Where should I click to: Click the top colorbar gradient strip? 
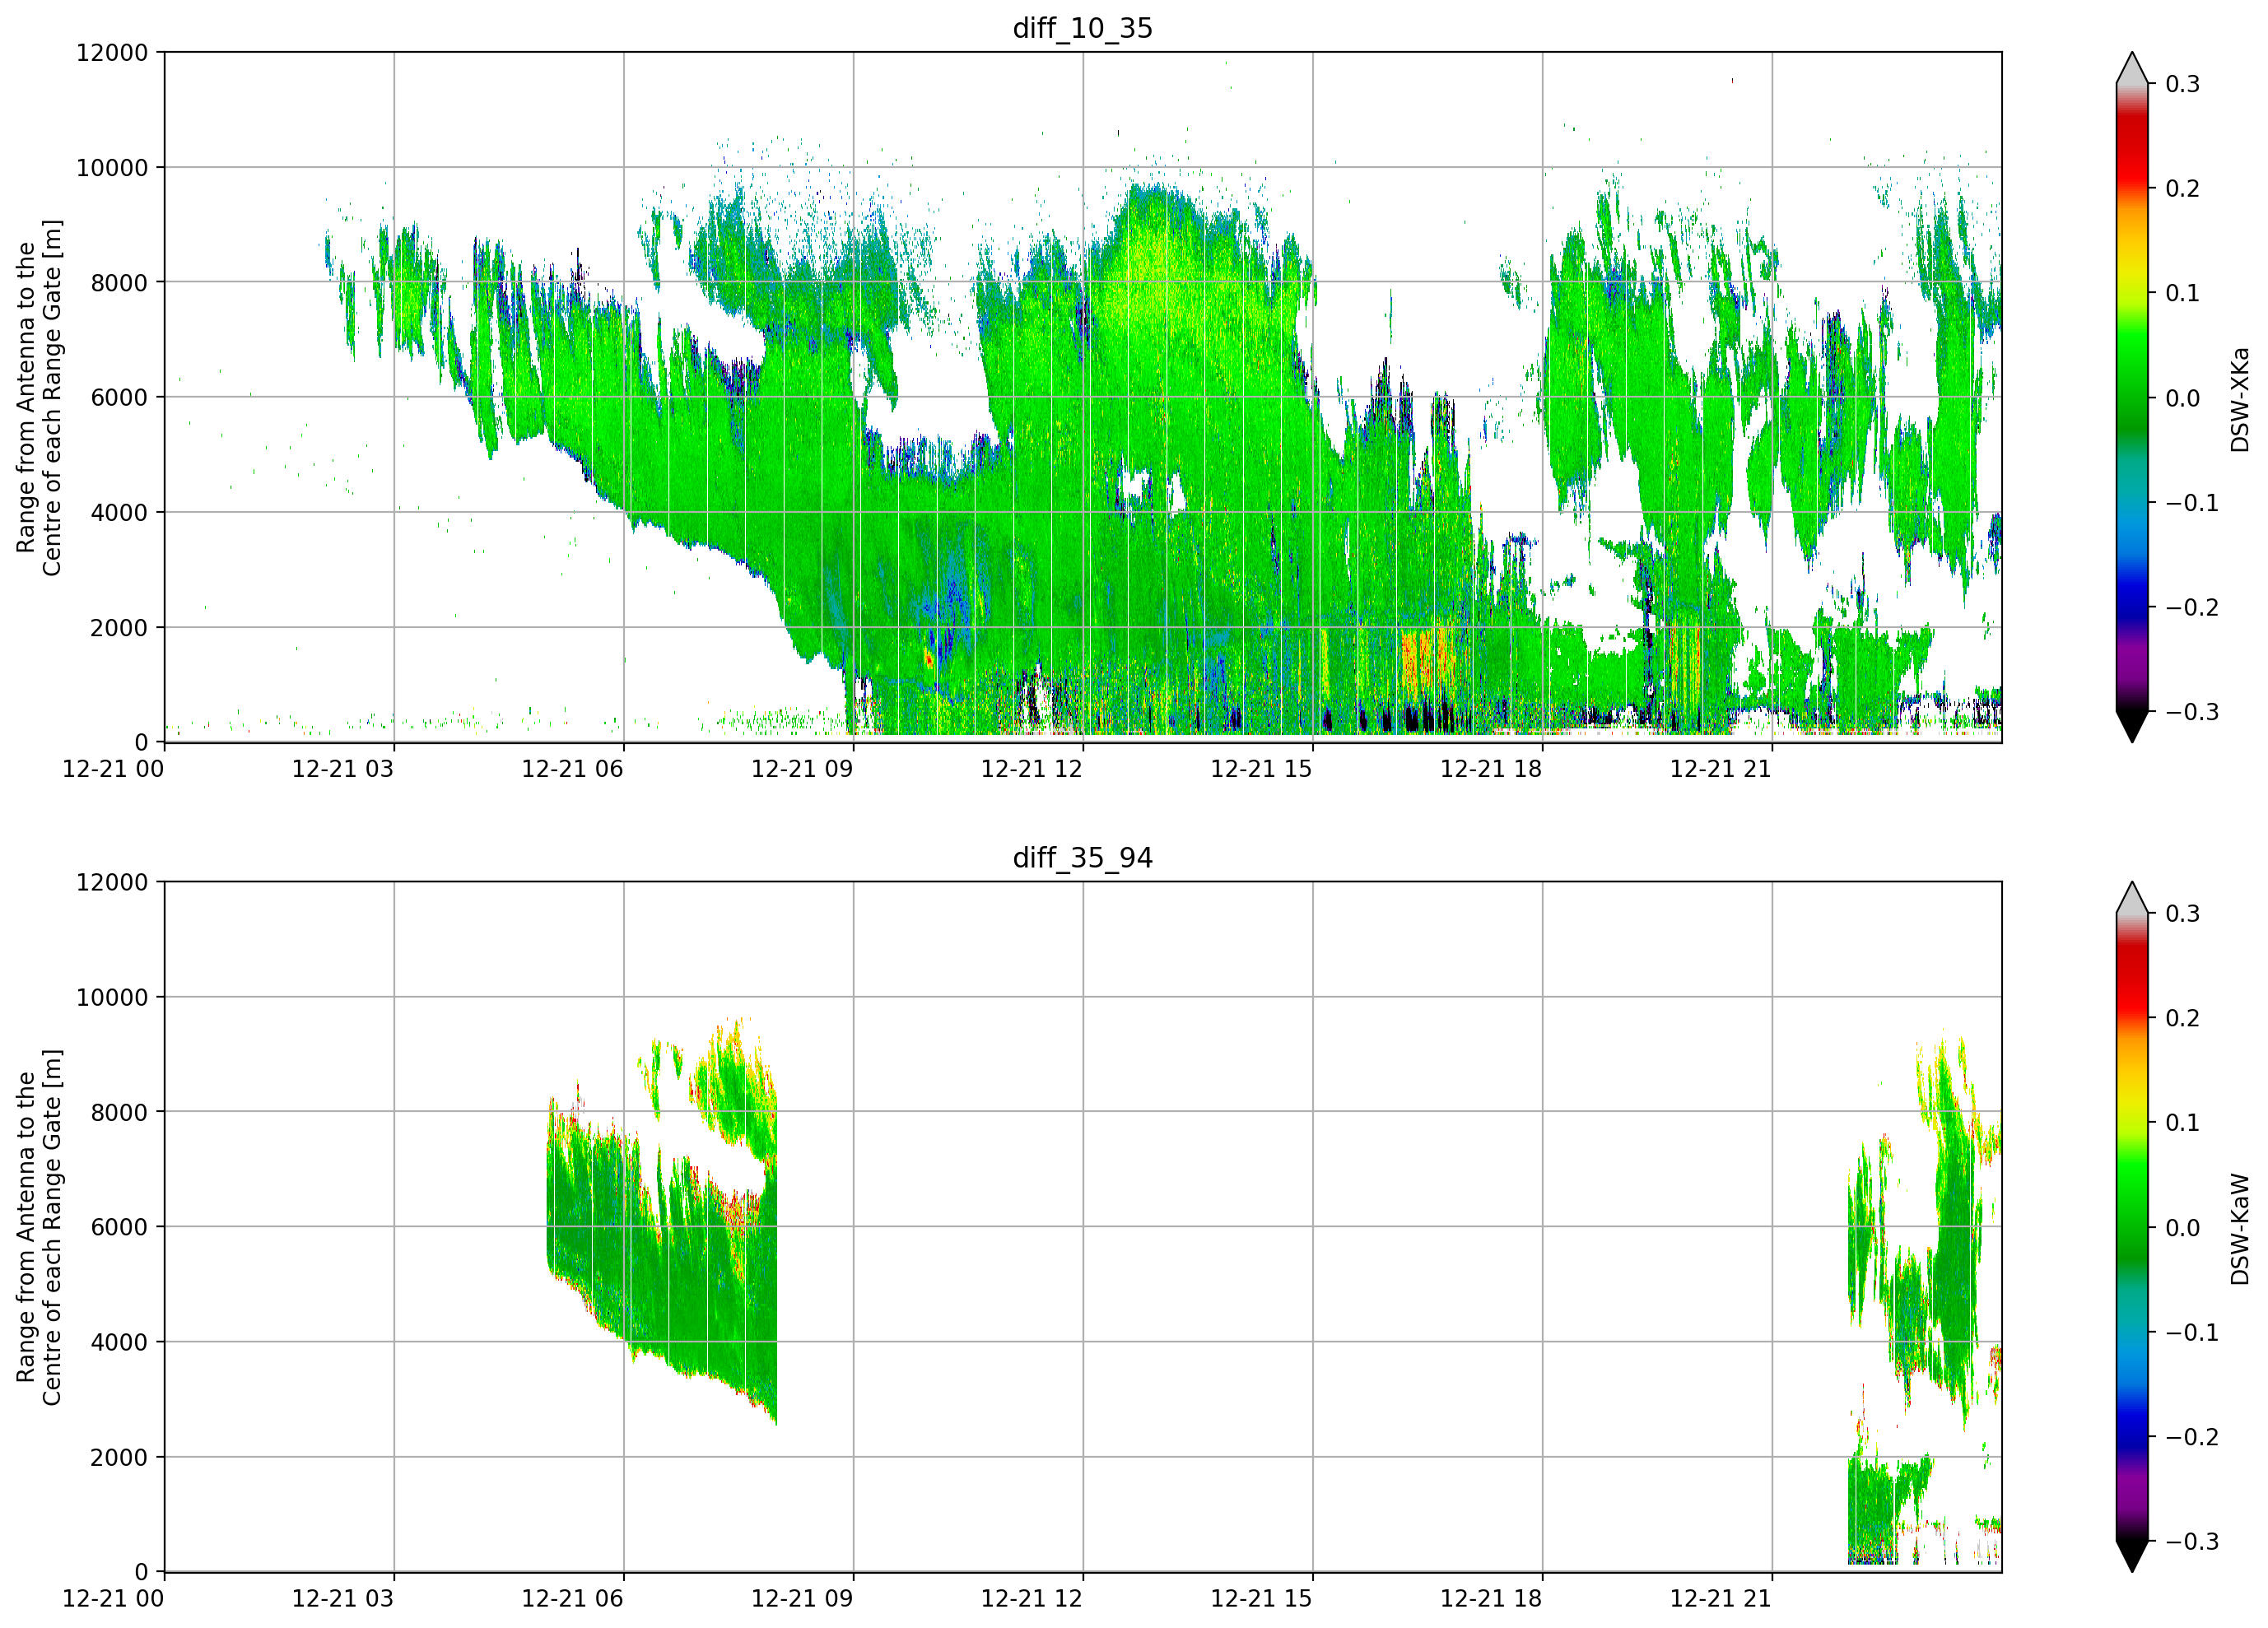point(2132,398)
